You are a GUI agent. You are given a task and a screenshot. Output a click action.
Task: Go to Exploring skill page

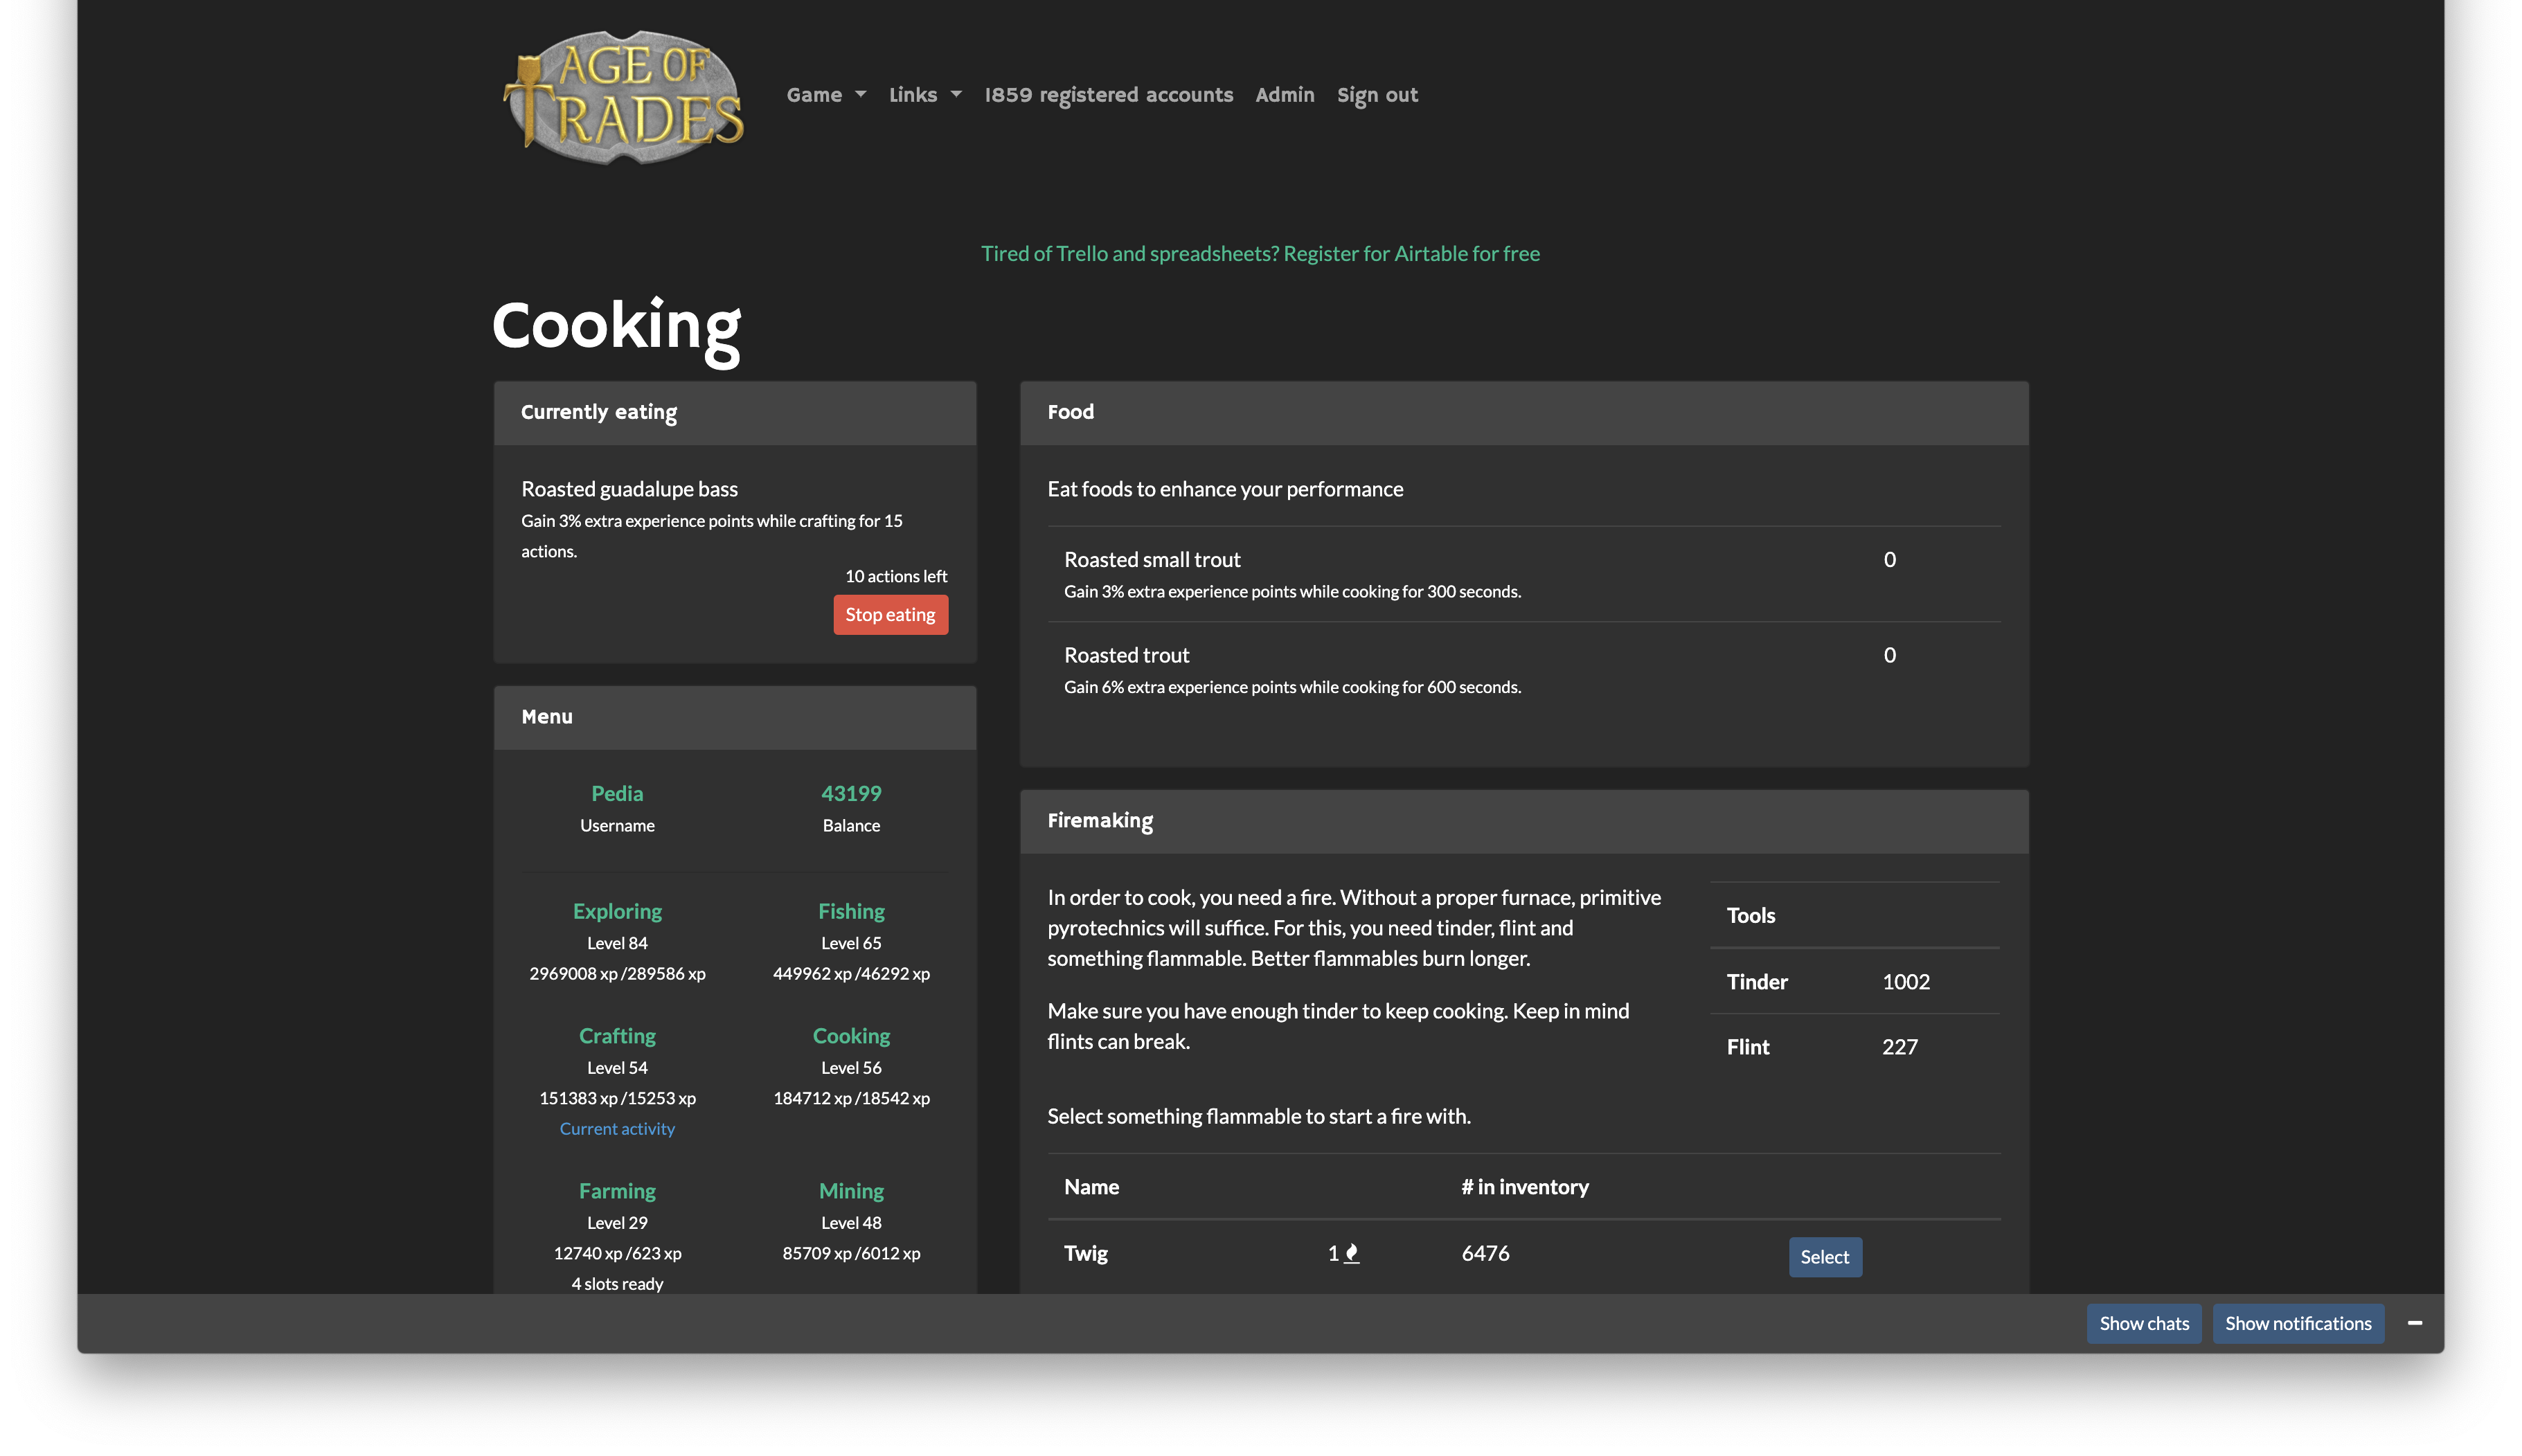pyautogui.click(x=617, y=911)
